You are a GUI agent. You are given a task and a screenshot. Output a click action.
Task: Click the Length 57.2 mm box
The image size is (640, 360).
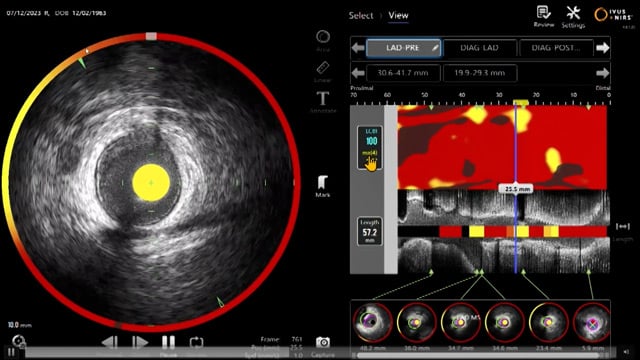click(x=370, y=231)
